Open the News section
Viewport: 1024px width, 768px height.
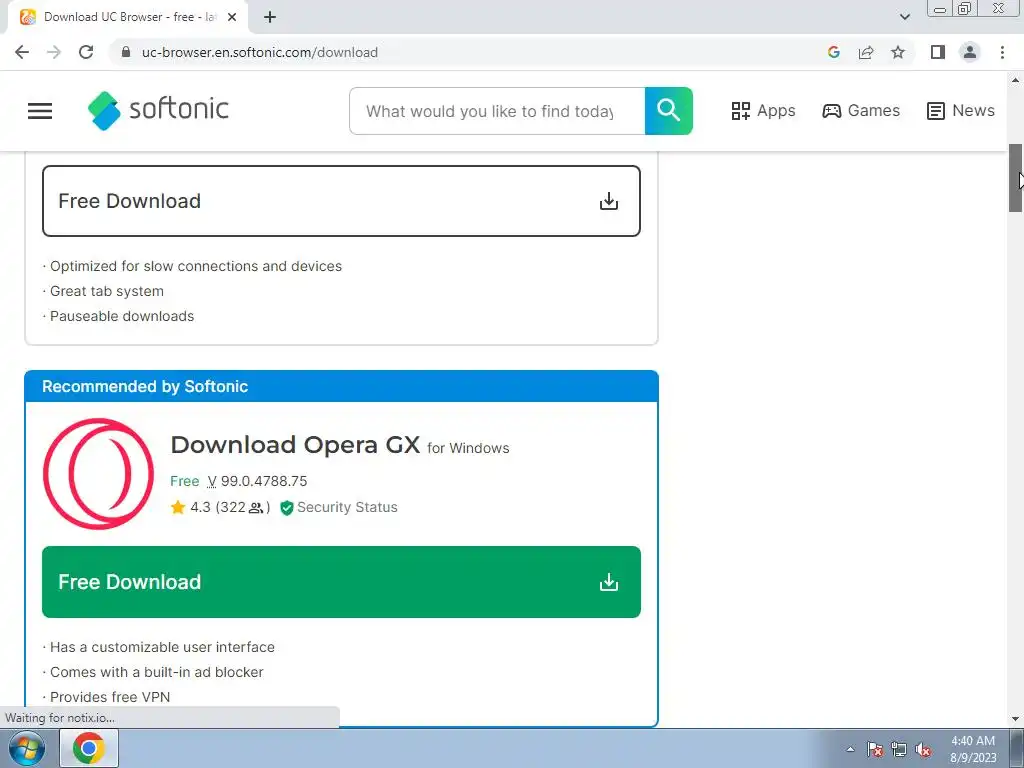961,111
